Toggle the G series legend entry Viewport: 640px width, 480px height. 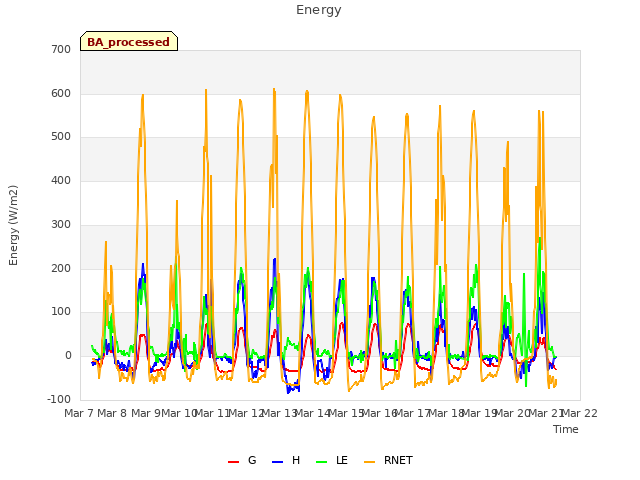click(242, 460)
